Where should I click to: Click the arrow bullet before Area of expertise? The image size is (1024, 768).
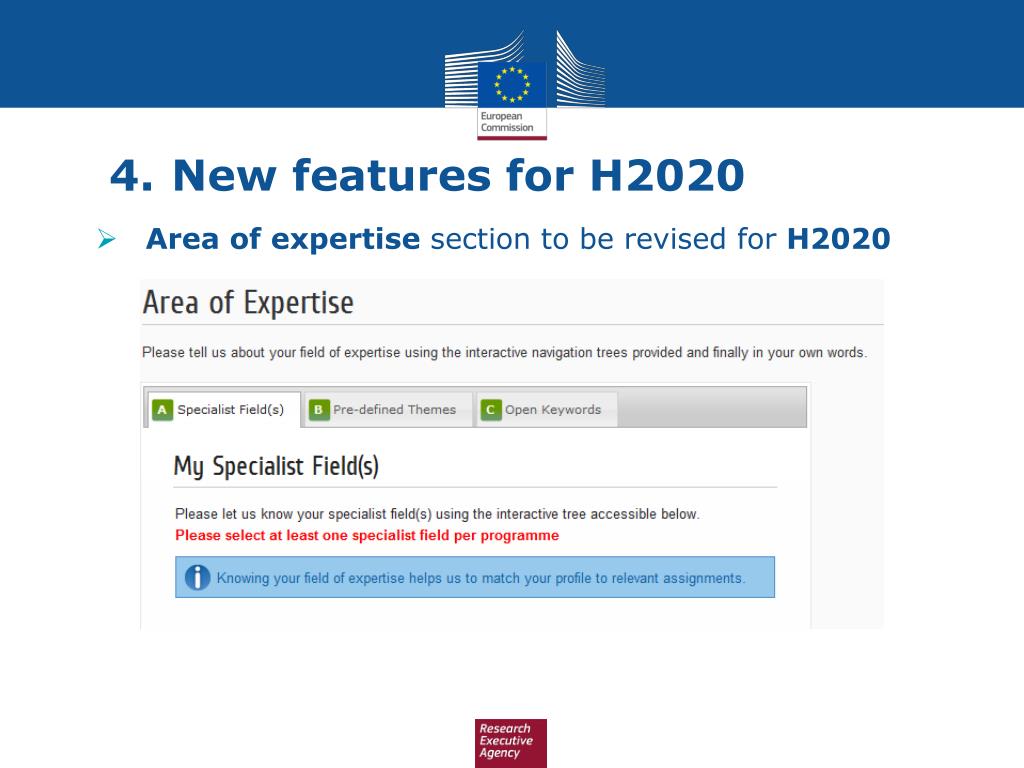click(106, 239)
